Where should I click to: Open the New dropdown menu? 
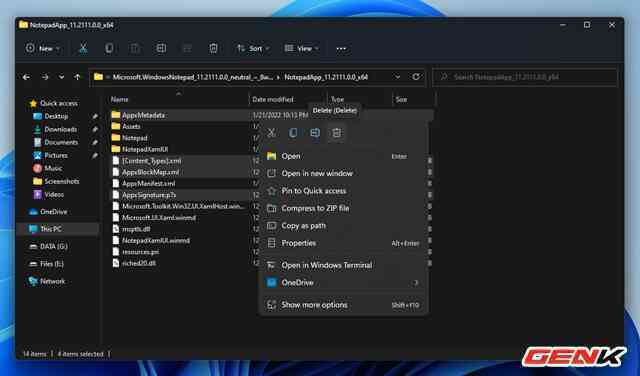(42, 49)
